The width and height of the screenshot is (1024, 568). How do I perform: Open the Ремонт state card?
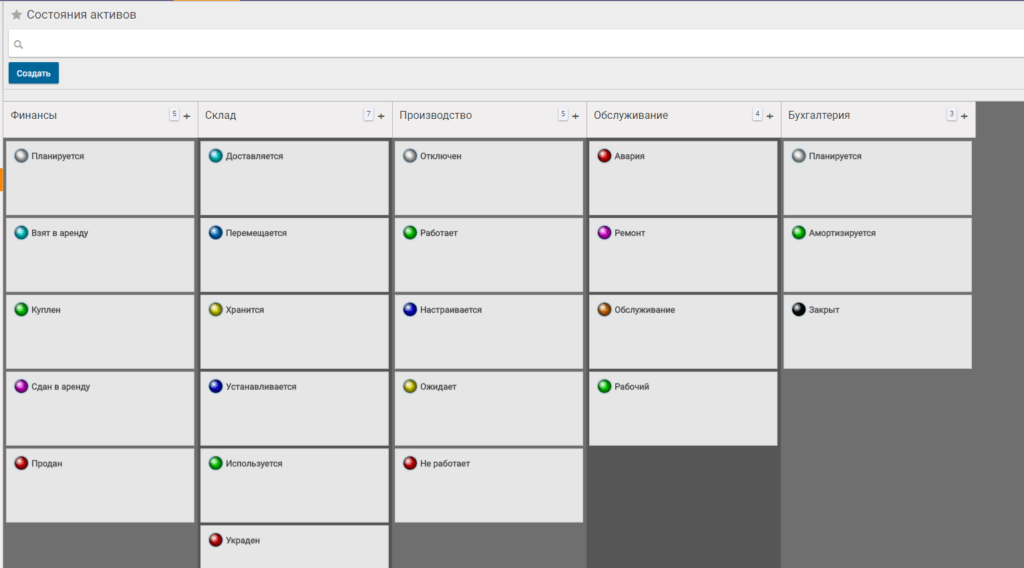click(683, 255)
